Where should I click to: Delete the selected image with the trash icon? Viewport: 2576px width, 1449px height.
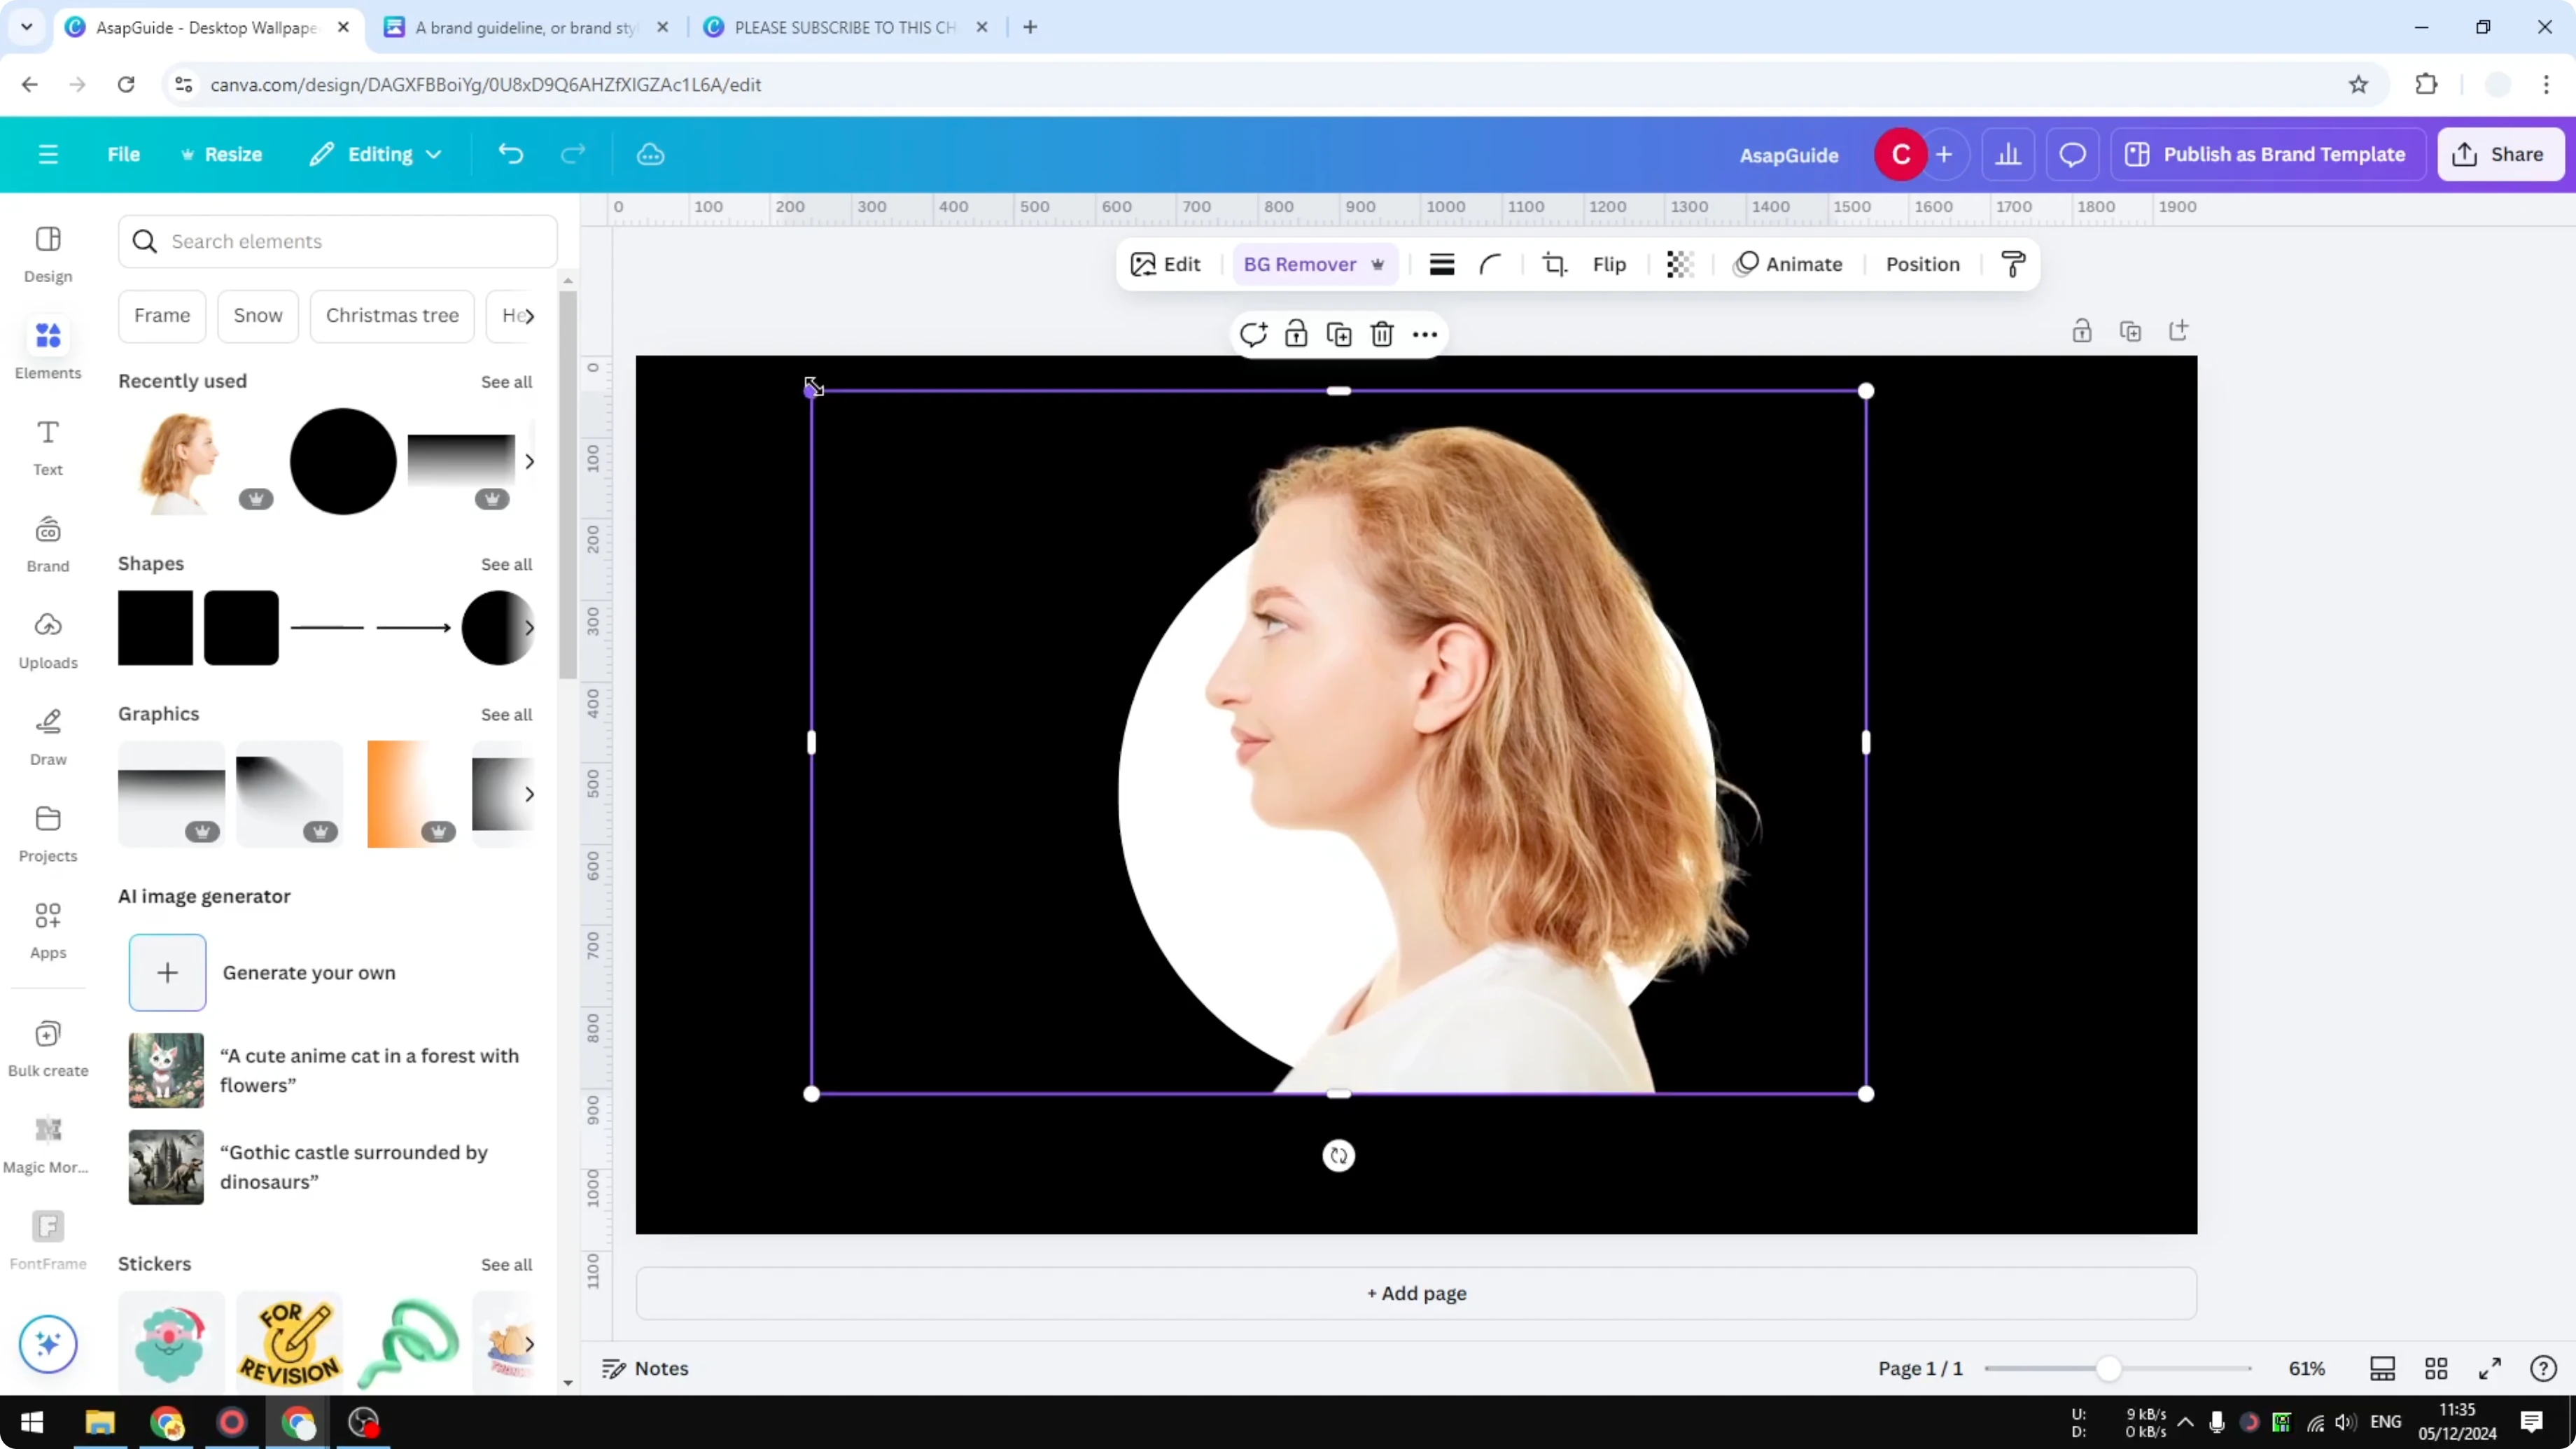click(x=1382, y=334)
